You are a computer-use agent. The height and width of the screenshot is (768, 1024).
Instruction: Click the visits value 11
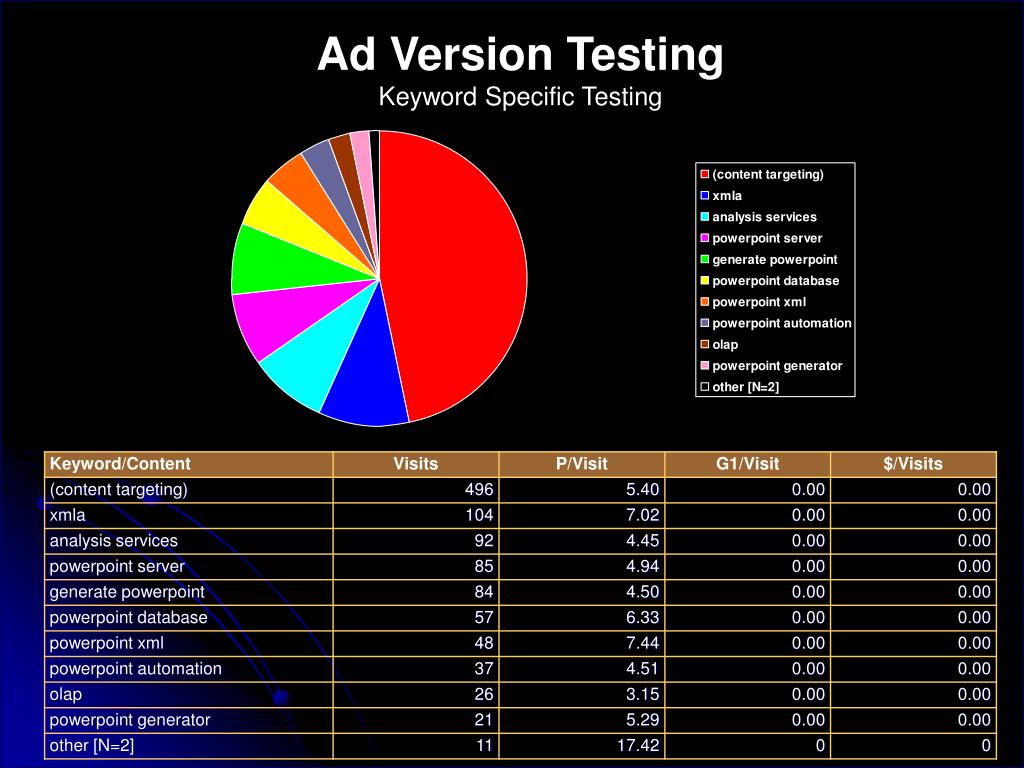coord(484,746)
